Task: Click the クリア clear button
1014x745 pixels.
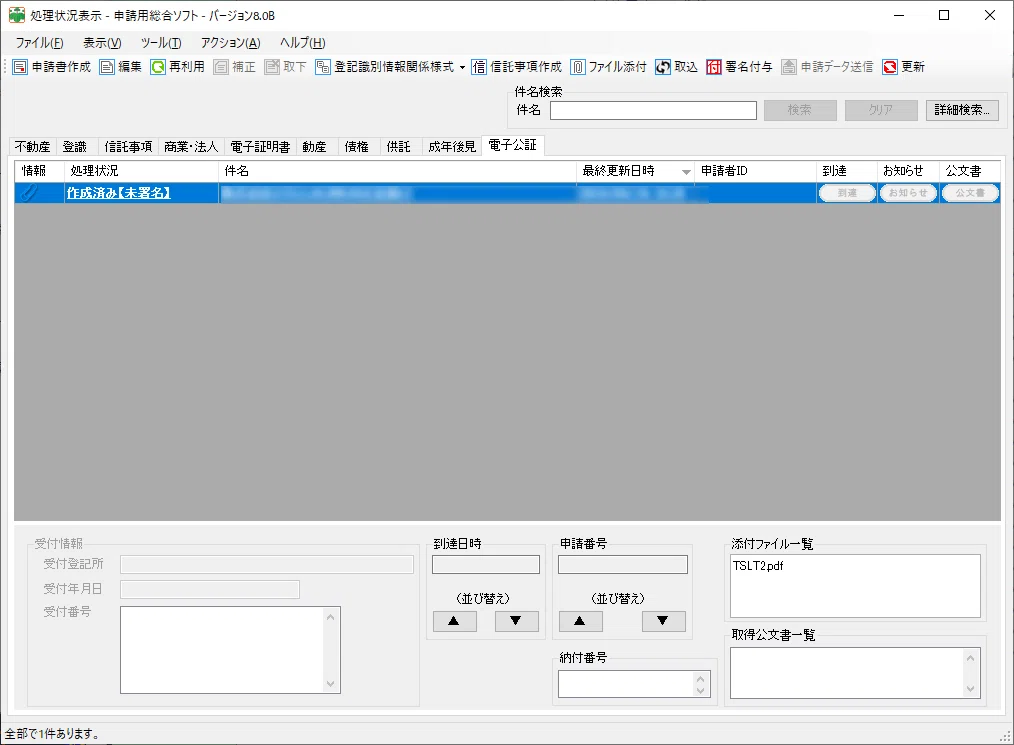Action: point(881,111)
